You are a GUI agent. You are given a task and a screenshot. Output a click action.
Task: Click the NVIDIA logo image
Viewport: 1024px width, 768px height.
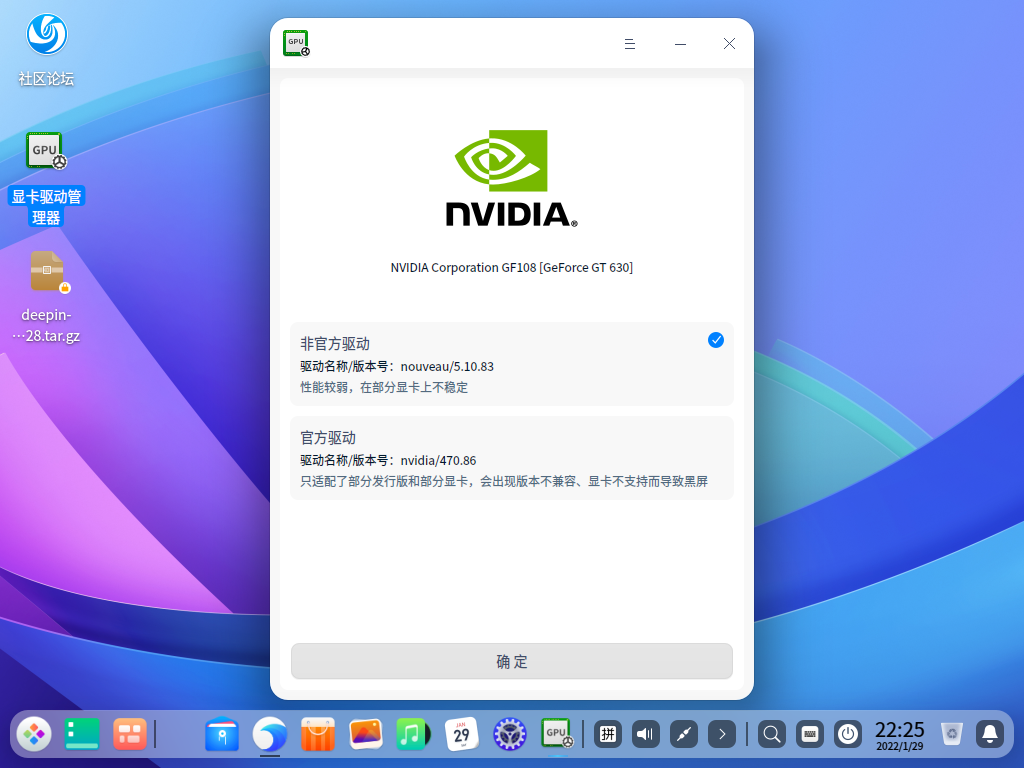(x=511, y=178)
